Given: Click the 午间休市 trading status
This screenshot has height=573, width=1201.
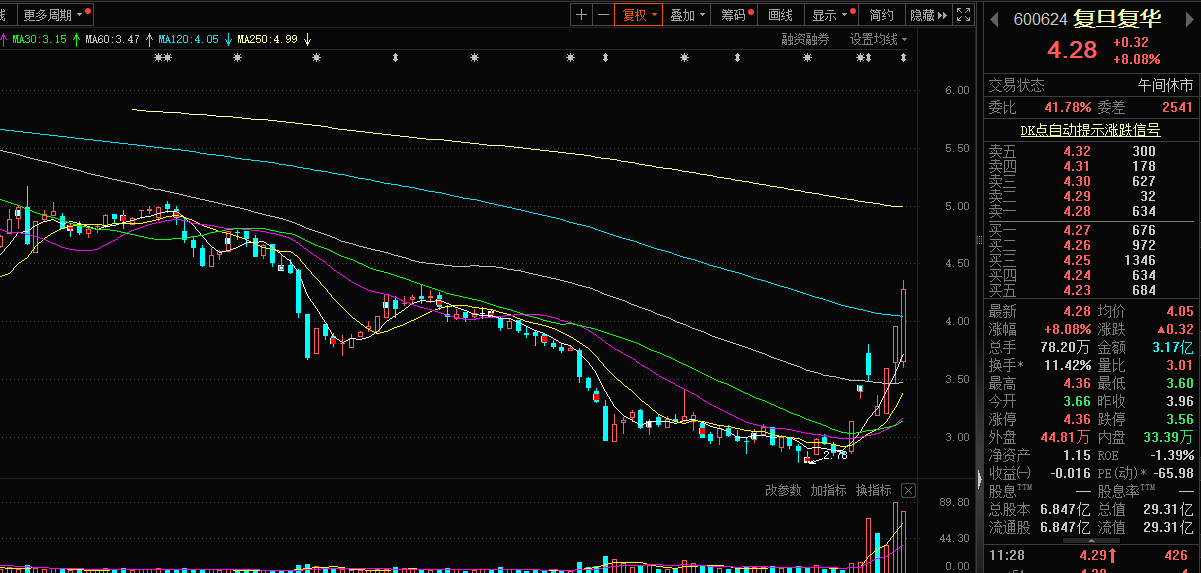Looking at the screenshot, I should click(1165, 85).
